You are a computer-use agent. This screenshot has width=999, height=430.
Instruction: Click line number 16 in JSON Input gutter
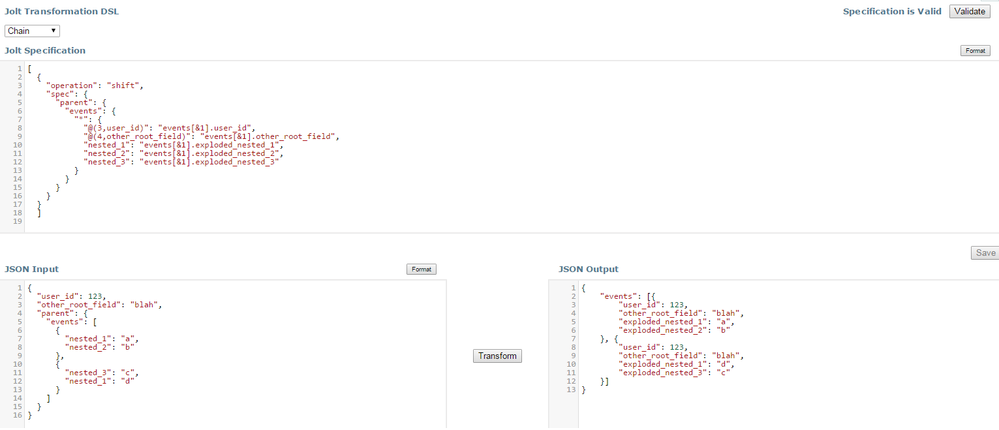tap(18, 415)
